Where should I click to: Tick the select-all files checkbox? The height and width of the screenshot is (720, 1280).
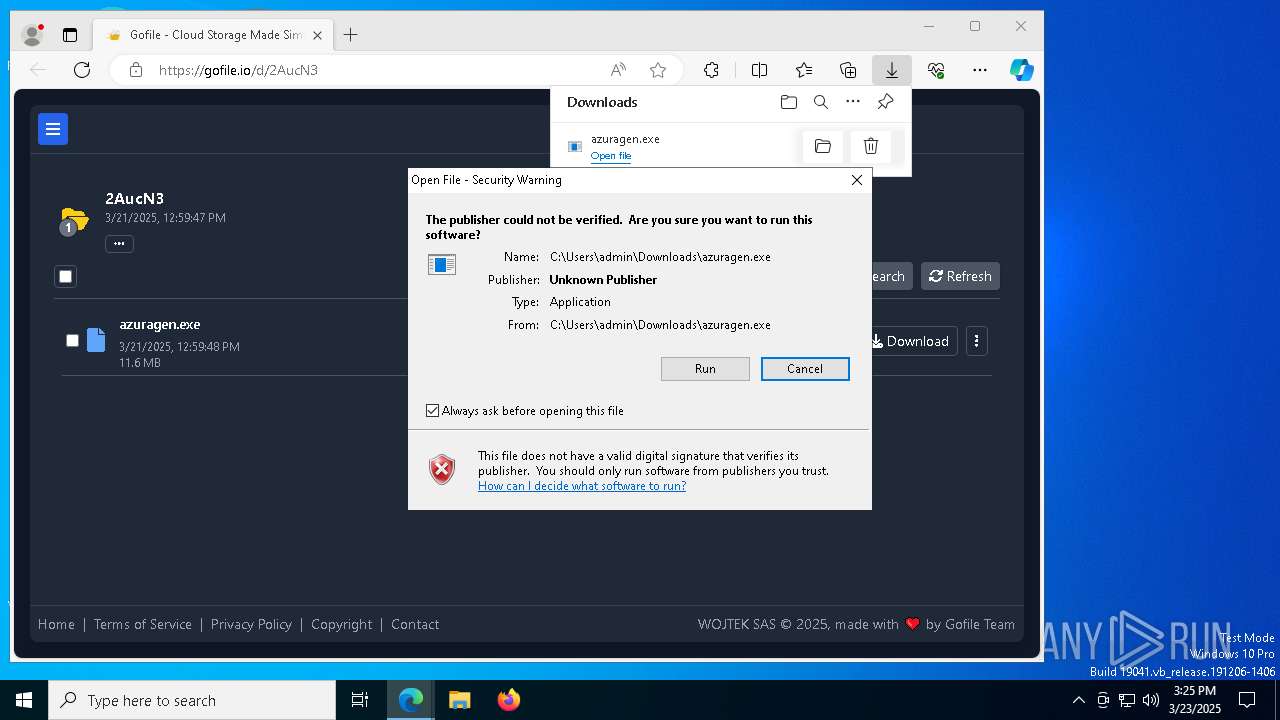(x=66, y=276)
